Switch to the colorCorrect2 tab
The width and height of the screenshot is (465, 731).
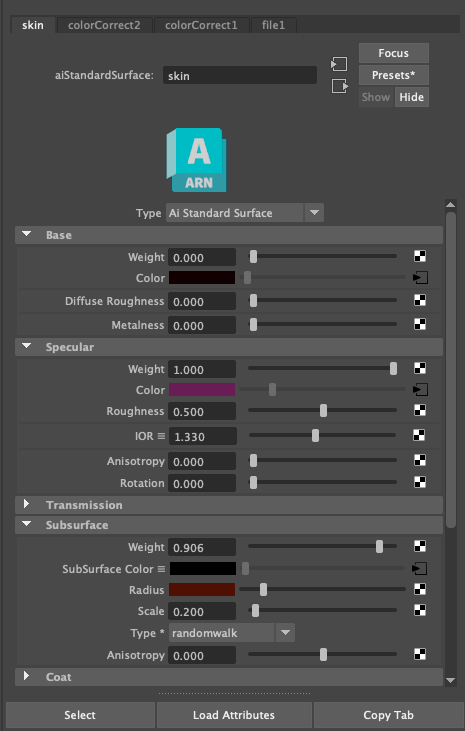104,25
